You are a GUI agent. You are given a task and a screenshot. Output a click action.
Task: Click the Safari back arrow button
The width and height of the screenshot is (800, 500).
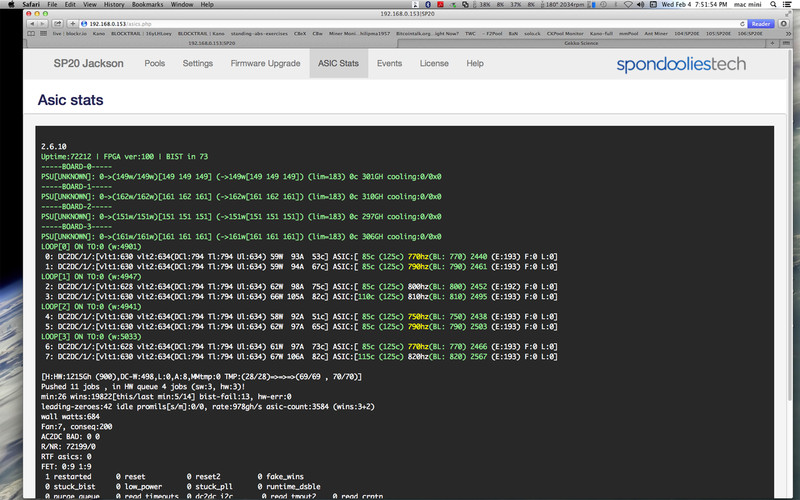click(x=32, y=23)
